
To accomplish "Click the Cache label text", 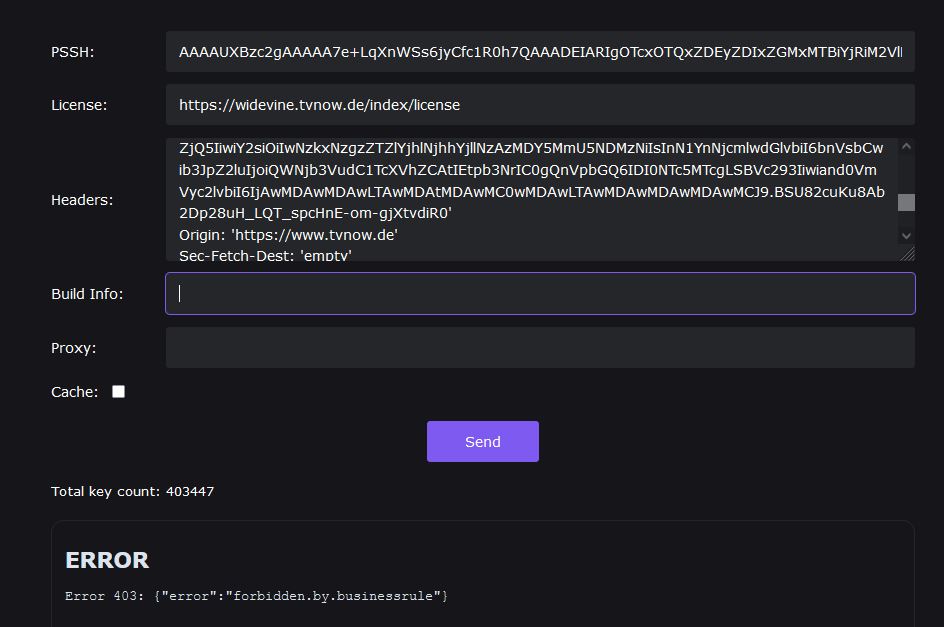I will pyautogui.click(x=74, y=392).
